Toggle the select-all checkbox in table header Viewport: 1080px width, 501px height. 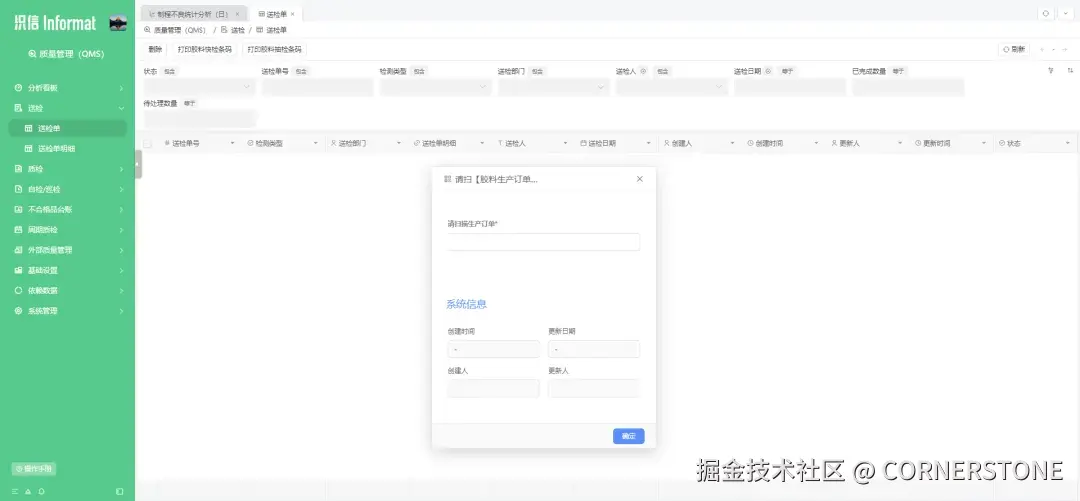[x=147, y=143]
